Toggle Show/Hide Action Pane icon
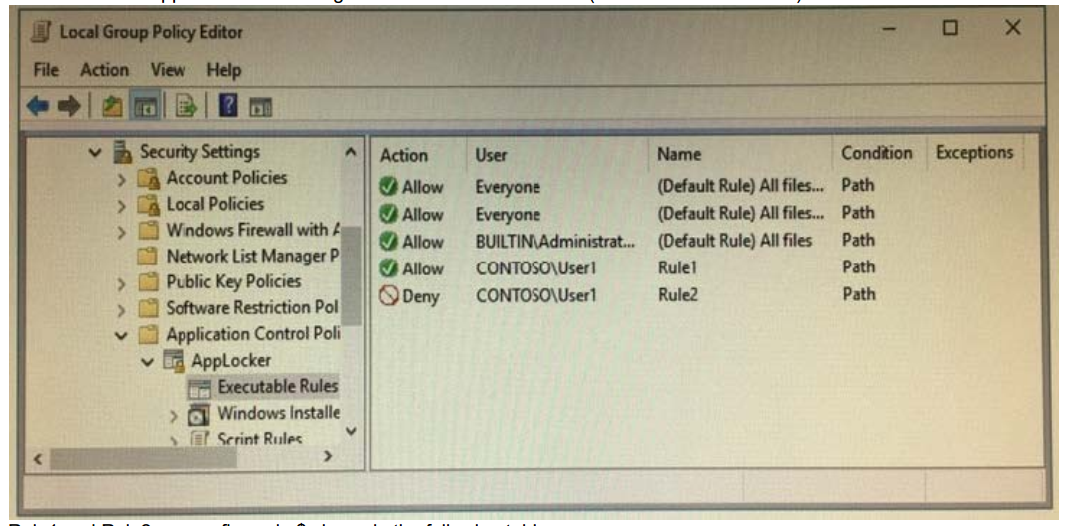 [261, 106]
